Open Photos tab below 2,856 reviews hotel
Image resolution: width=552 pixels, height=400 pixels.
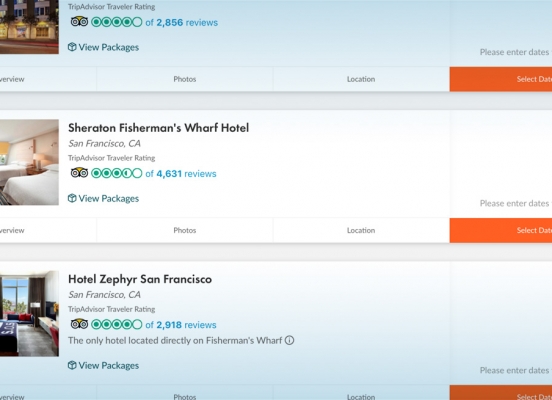point(185,79)
